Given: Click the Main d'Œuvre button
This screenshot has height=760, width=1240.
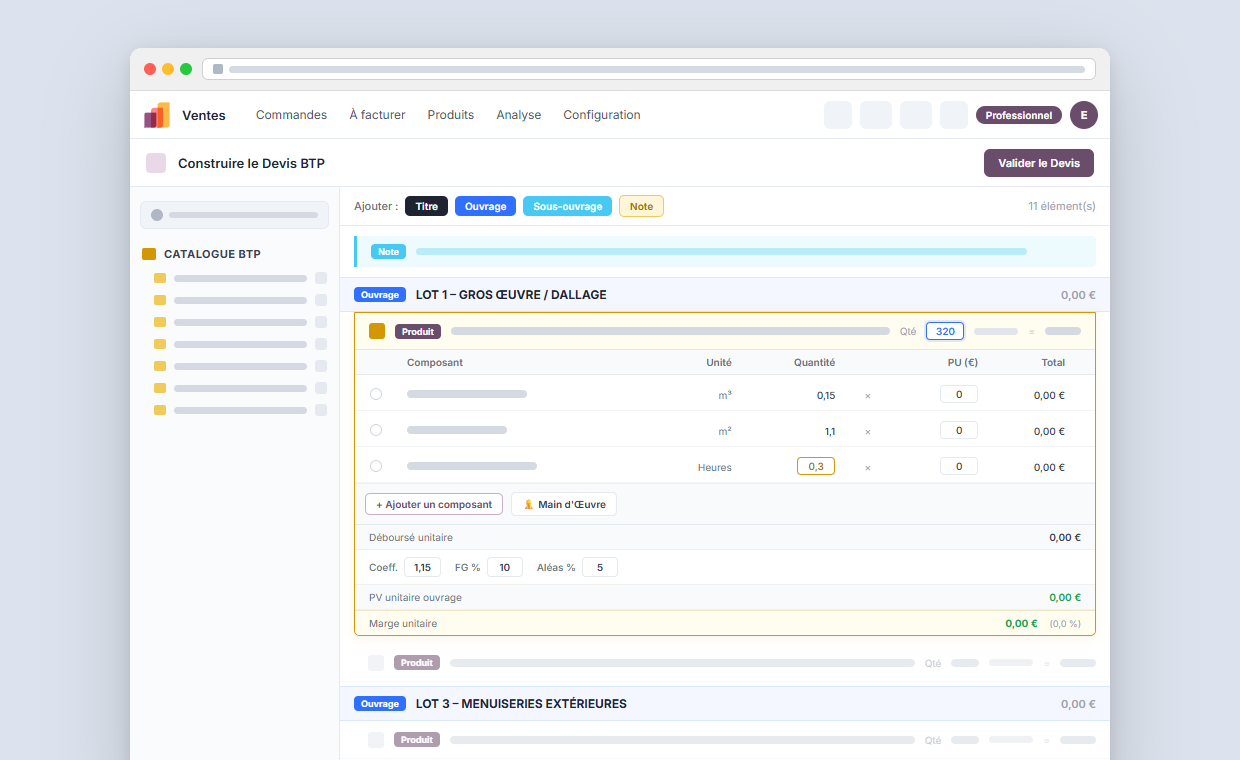Looking at the screenshot, I should click(564, 504).
